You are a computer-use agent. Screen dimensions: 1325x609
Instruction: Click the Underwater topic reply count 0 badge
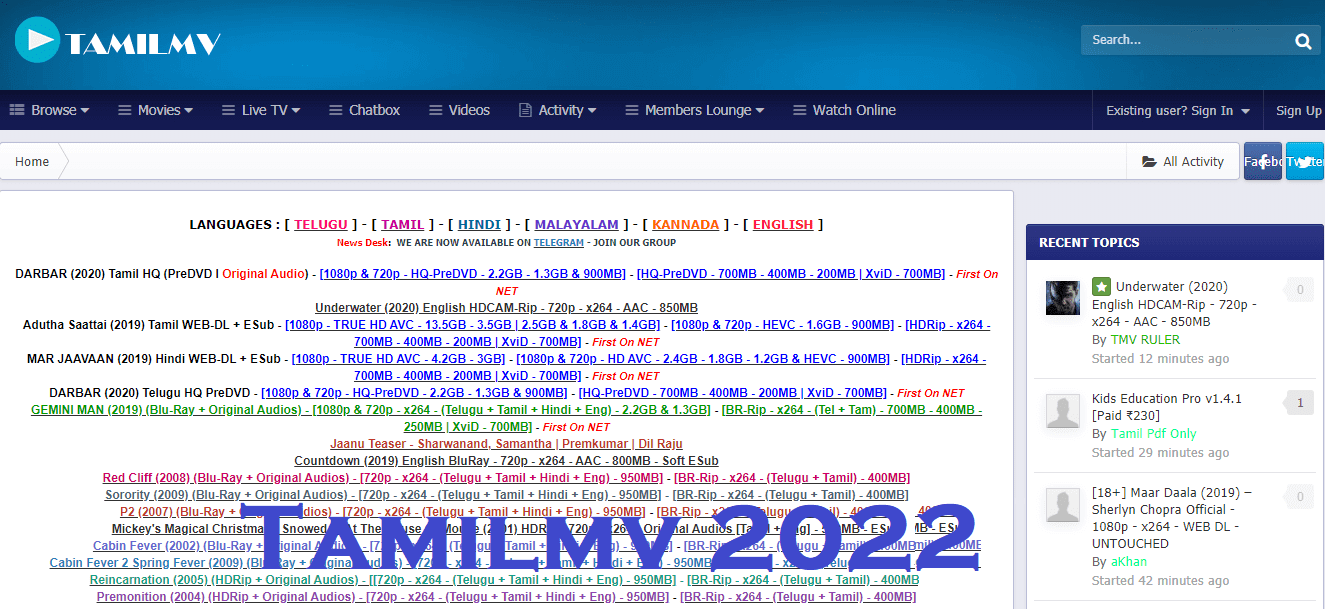[1299, 290]
